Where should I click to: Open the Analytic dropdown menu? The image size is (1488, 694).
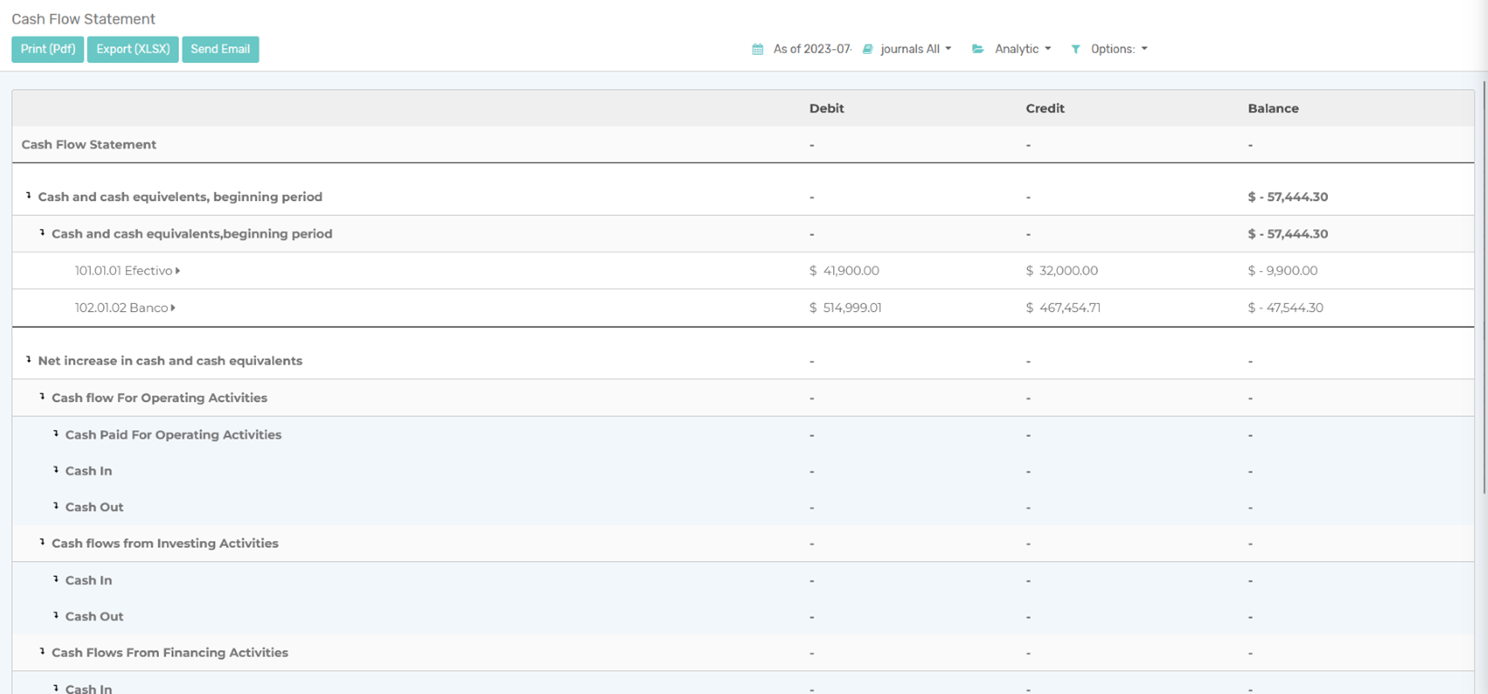[1022, 49]
